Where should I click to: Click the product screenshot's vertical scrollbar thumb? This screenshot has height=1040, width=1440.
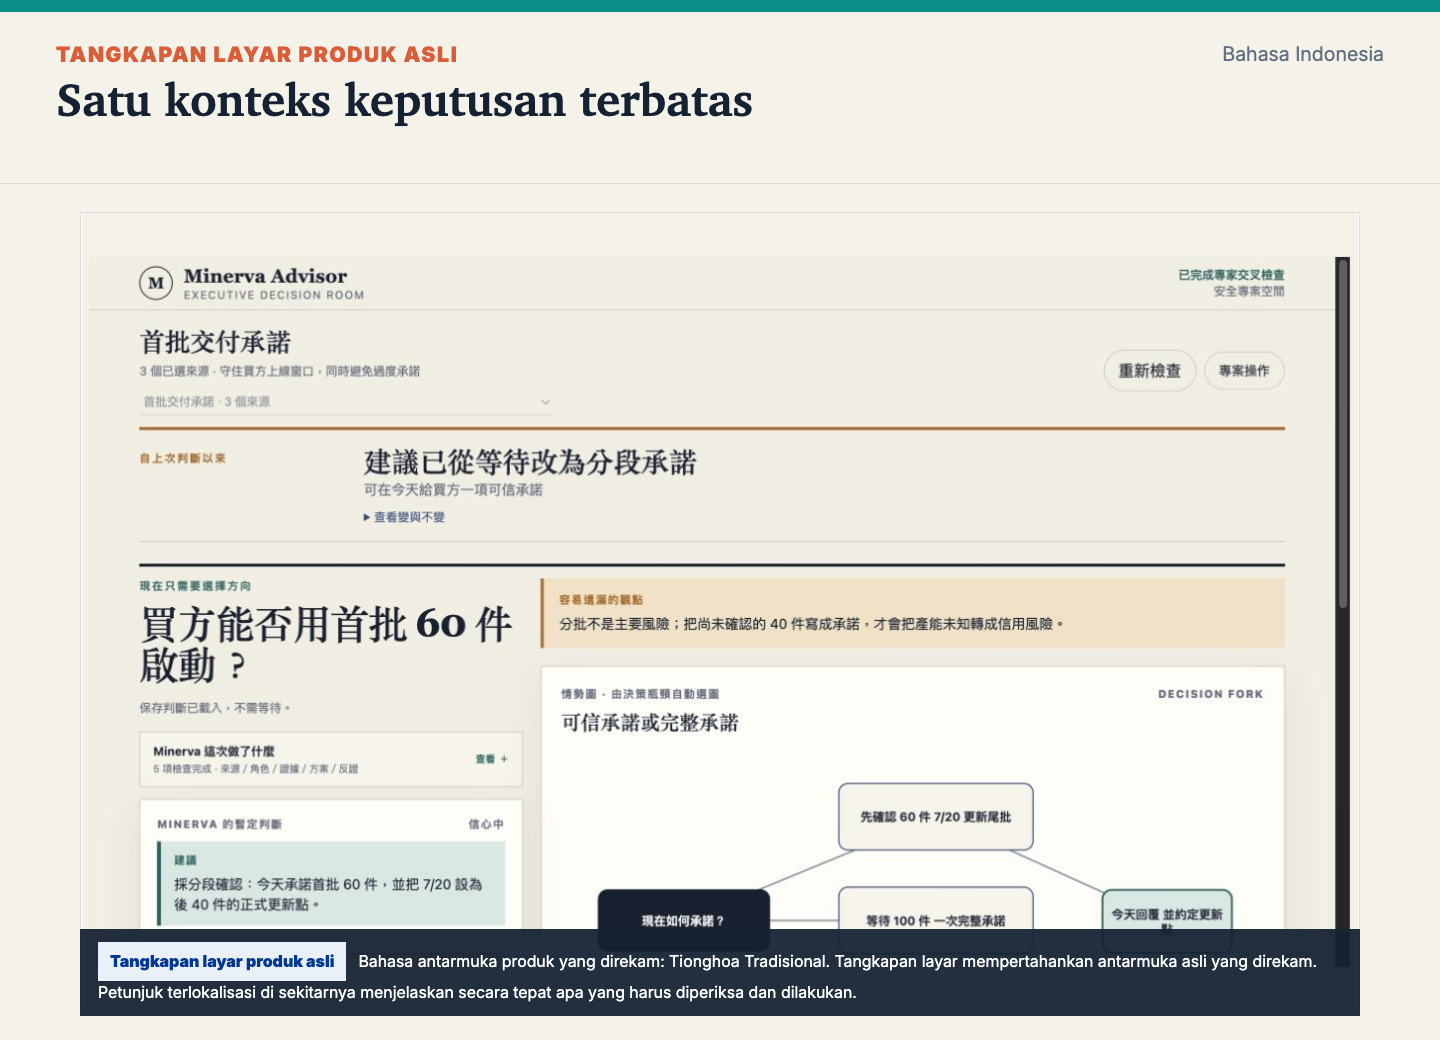pyautogui.click(x=1343, y=433)
